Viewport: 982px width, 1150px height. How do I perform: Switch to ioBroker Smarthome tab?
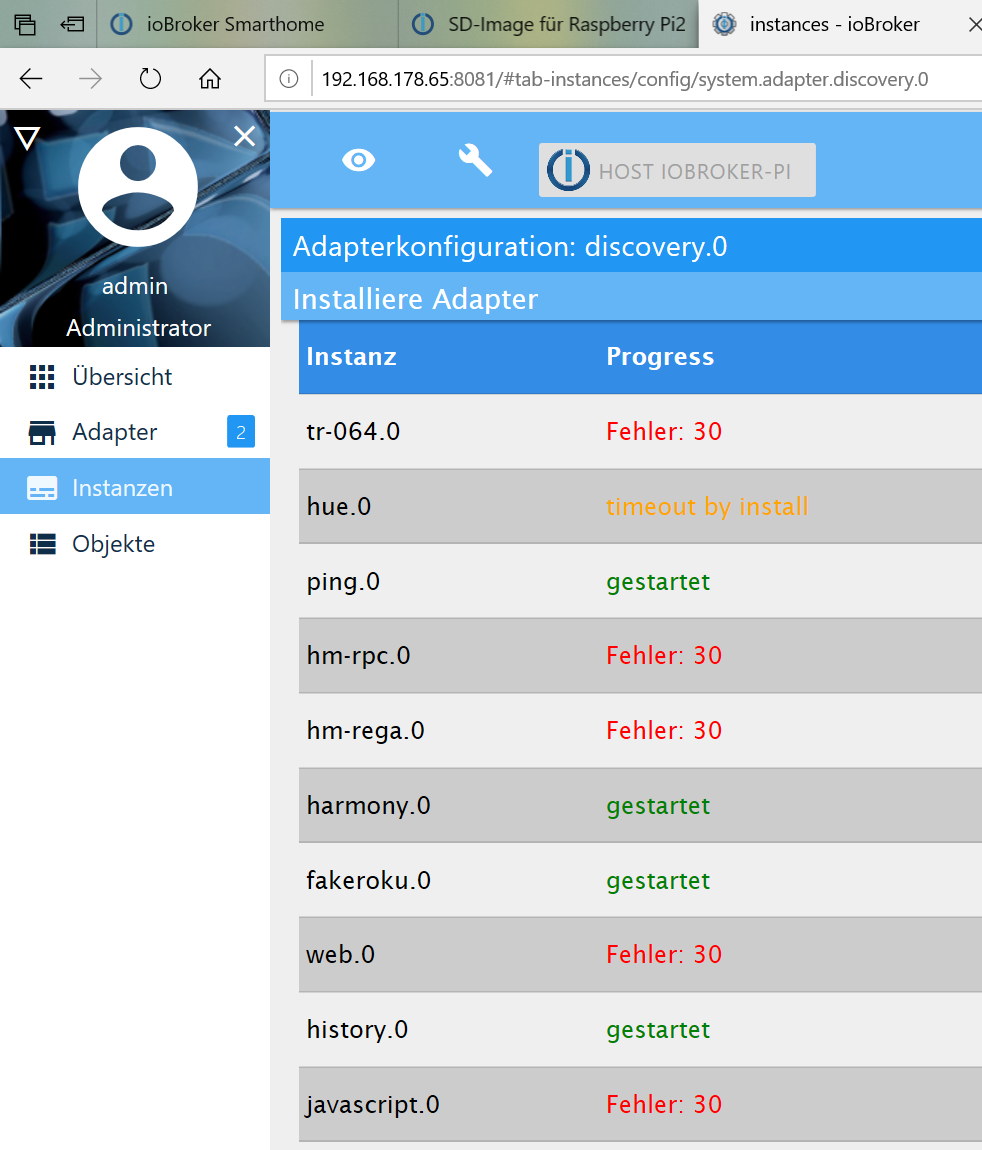tap(247, 24)
